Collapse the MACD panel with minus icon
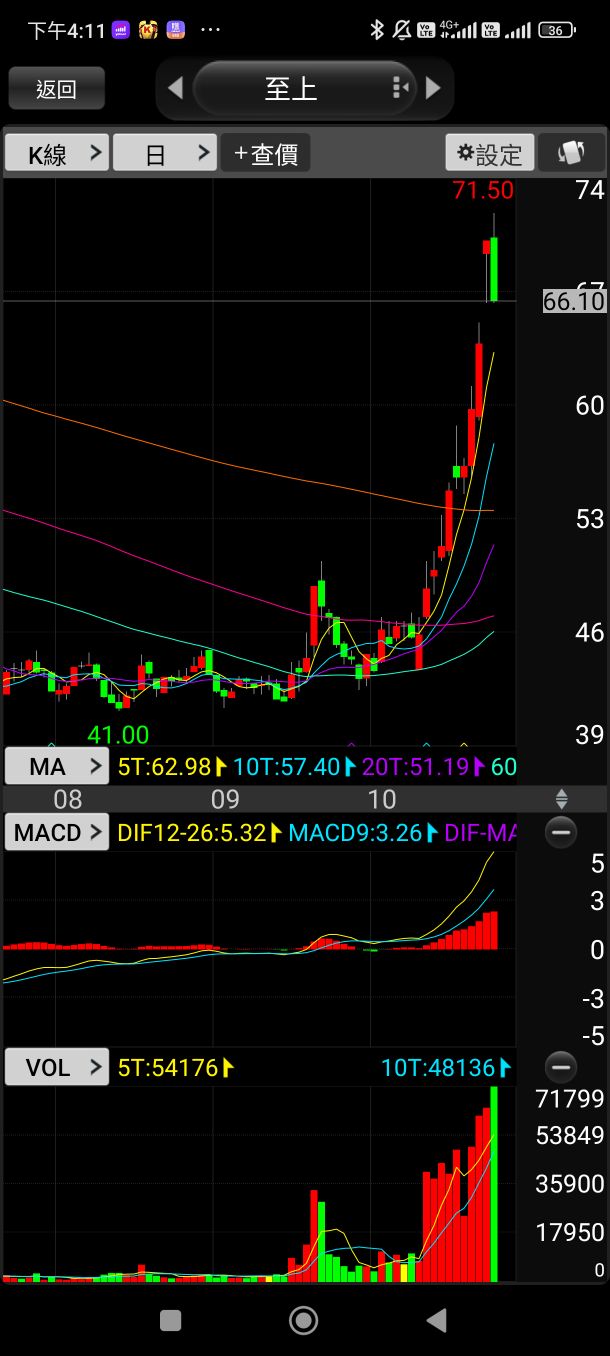Screen dimensions: 610x1356 [x=561, y=832]
